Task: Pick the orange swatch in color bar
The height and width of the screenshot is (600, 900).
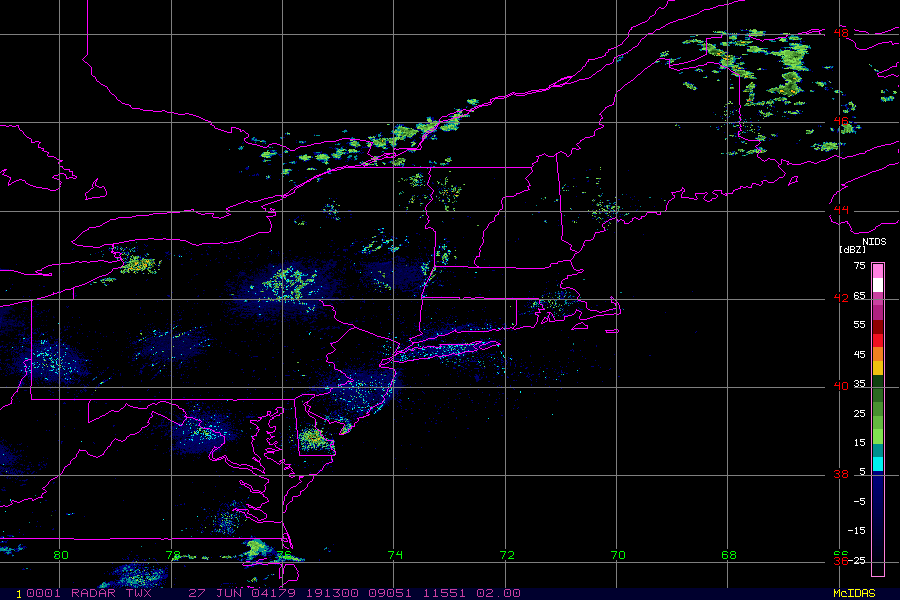Action: (878, 354)
